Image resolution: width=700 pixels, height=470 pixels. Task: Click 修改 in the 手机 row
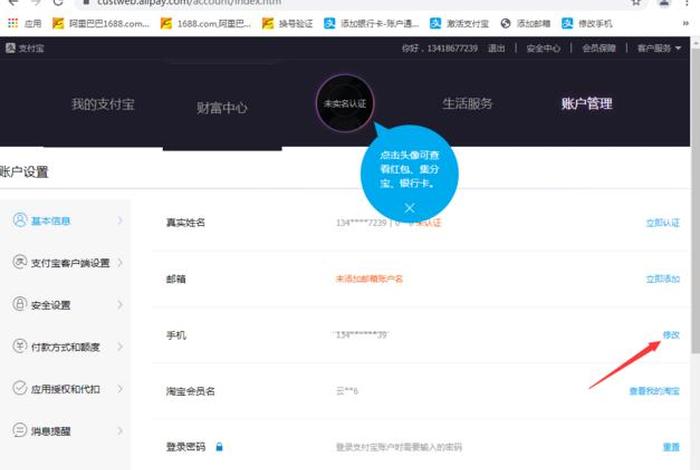(x=671, y=335)
